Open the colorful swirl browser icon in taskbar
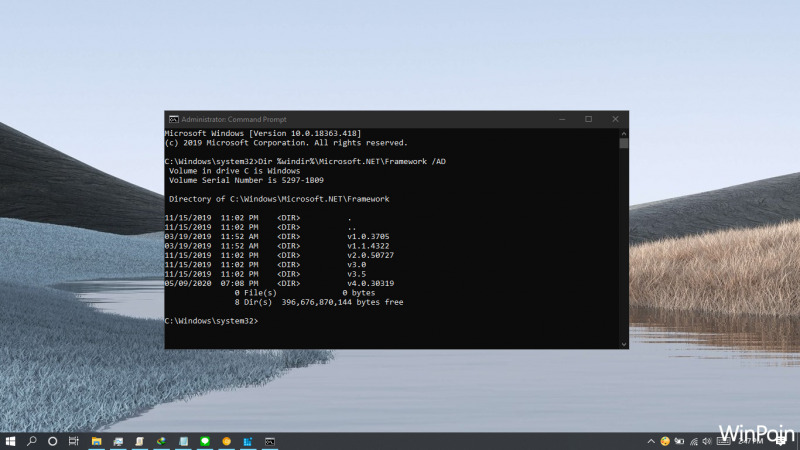800x450 pixels. (x=162, y=441)
